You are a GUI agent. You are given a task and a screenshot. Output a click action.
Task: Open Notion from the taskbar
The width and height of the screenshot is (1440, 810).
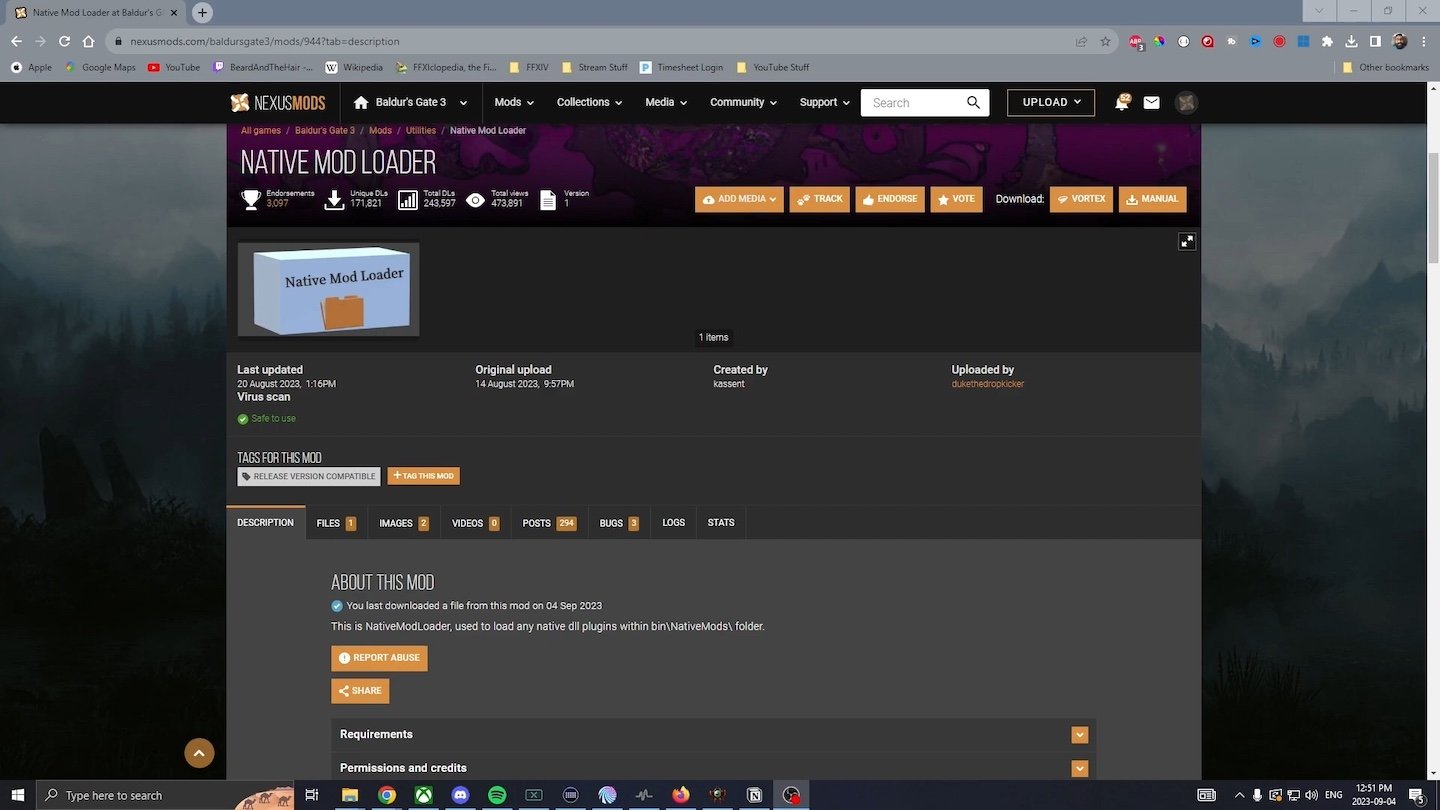[x=755, y=795]
